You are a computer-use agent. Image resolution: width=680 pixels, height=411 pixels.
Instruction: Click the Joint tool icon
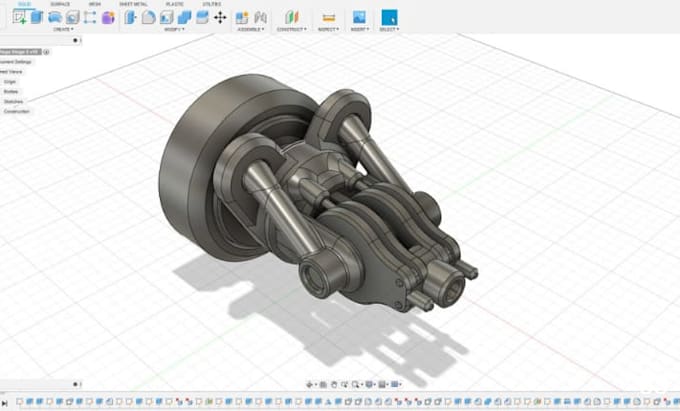260,17
